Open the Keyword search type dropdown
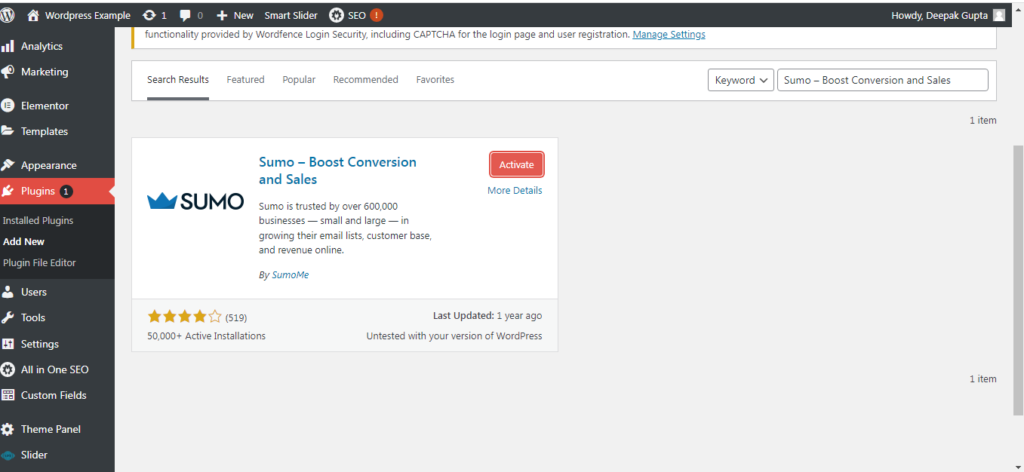 coord(741,80)
